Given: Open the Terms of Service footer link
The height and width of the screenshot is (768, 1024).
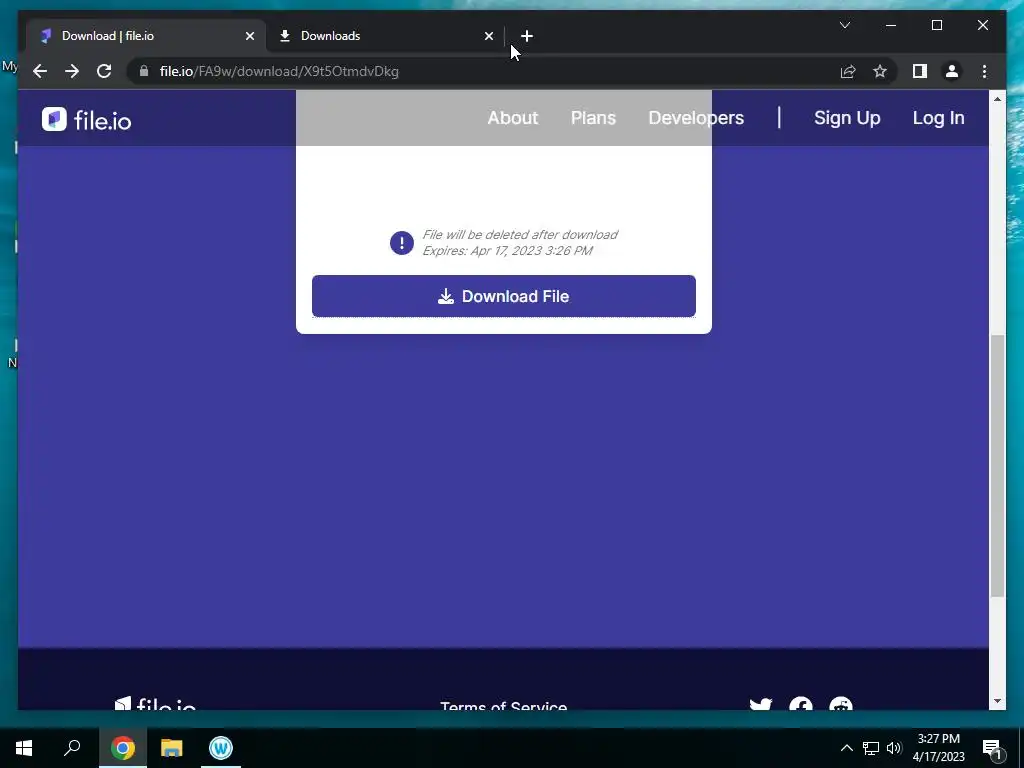Looking at the screenshot, I should coord(504,706).
